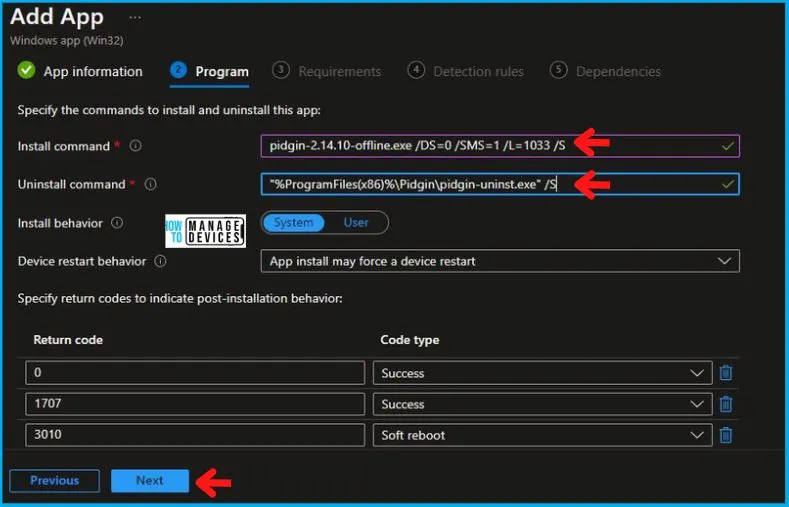Click into the Uninstall command field

tap(500, 184)
